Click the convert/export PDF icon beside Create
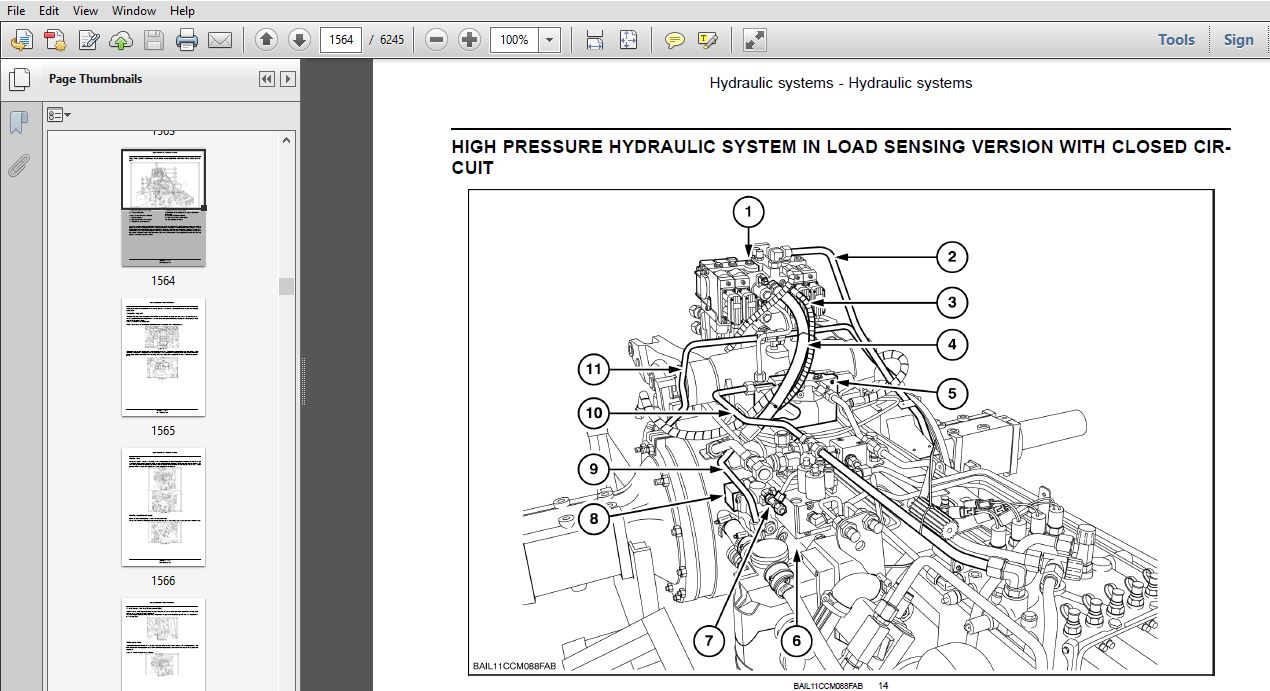 [x=55, y=40]
